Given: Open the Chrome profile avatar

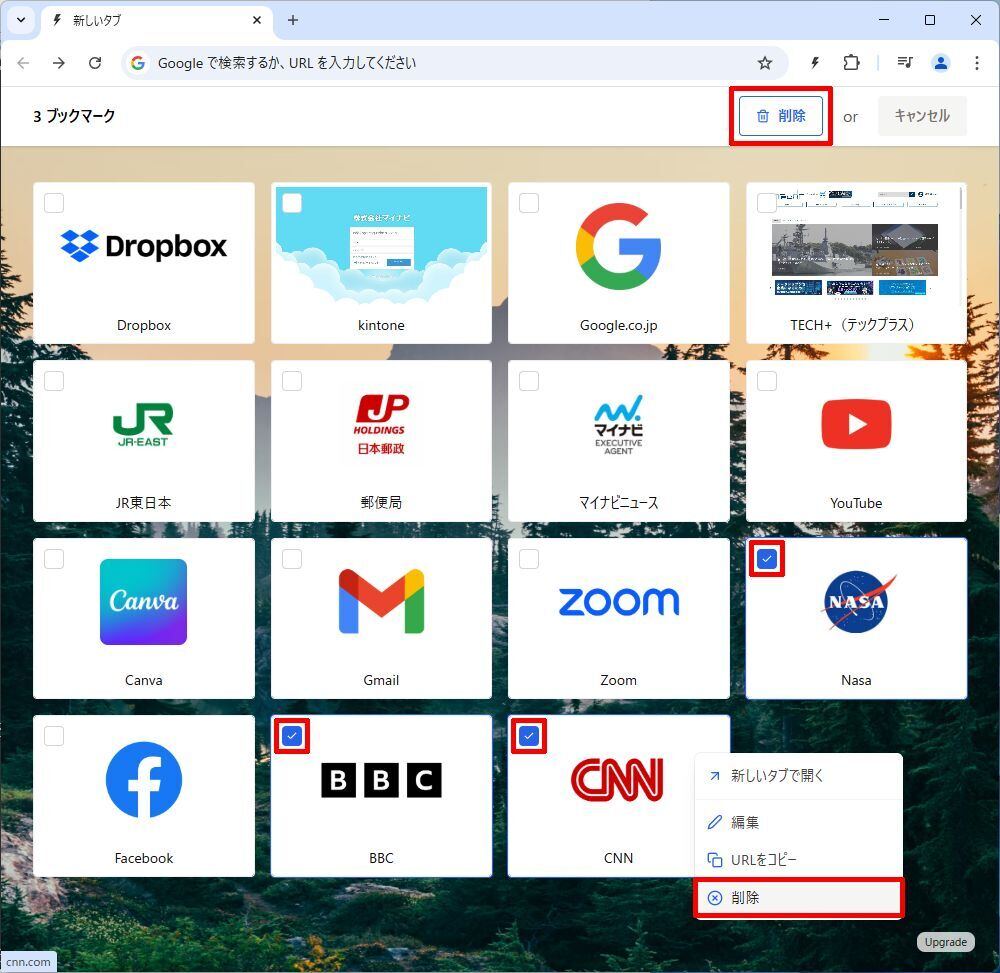Looking at the screenshot, I should click(941, 62).
